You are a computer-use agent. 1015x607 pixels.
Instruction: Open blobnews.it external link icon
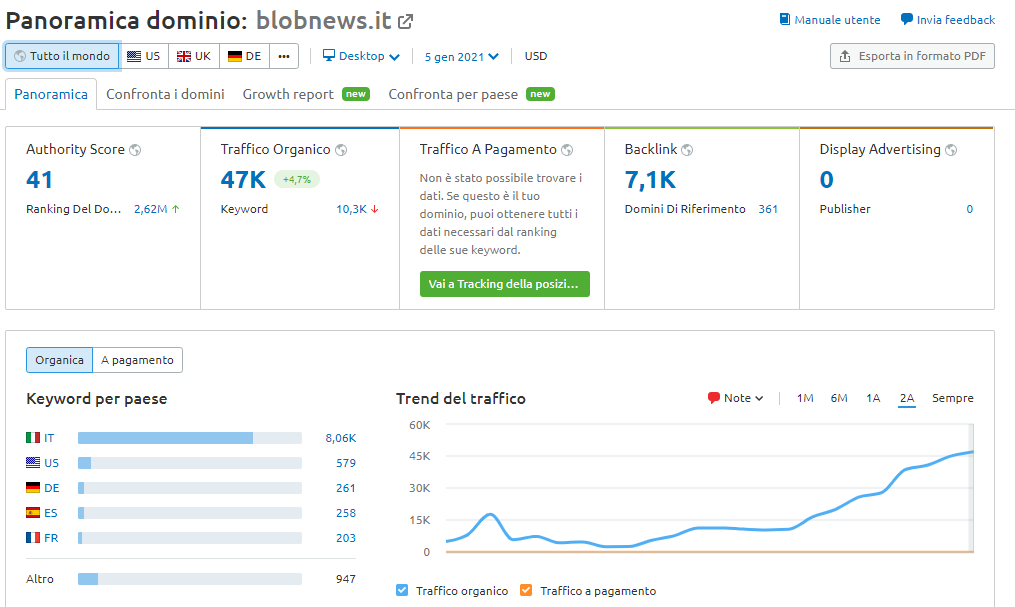click(405, 21)
